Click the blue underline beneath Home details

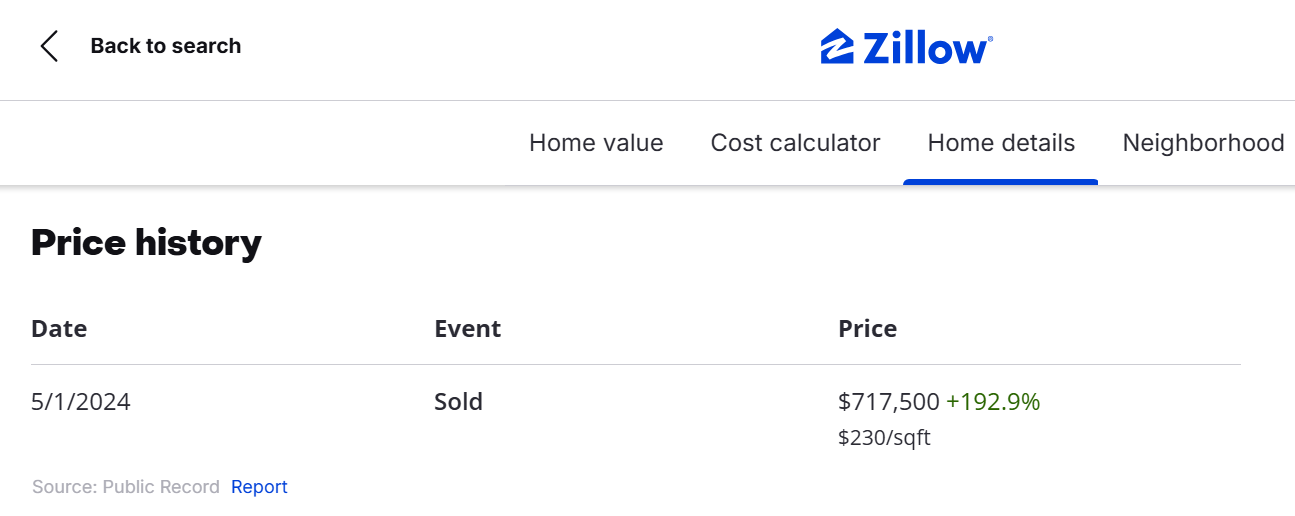click(x=1000, y=182)
